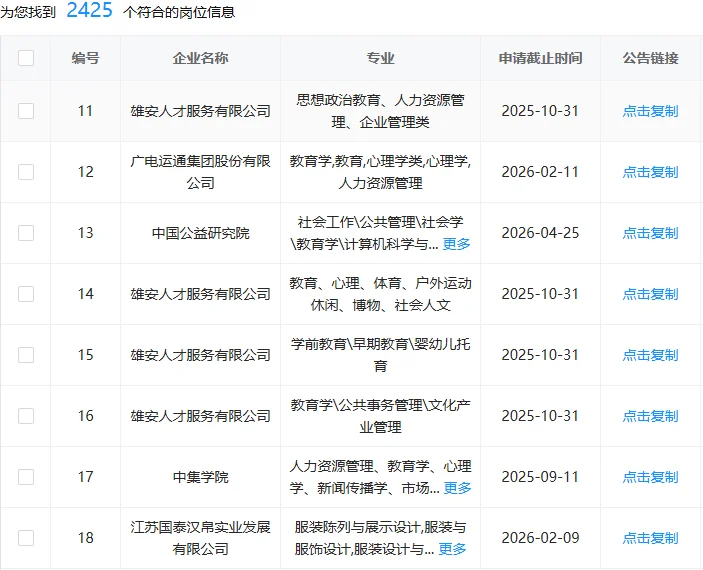Click row number 13
Viewport: 703px width, 570px height.
pyautogui.click(x=85, y=233)
